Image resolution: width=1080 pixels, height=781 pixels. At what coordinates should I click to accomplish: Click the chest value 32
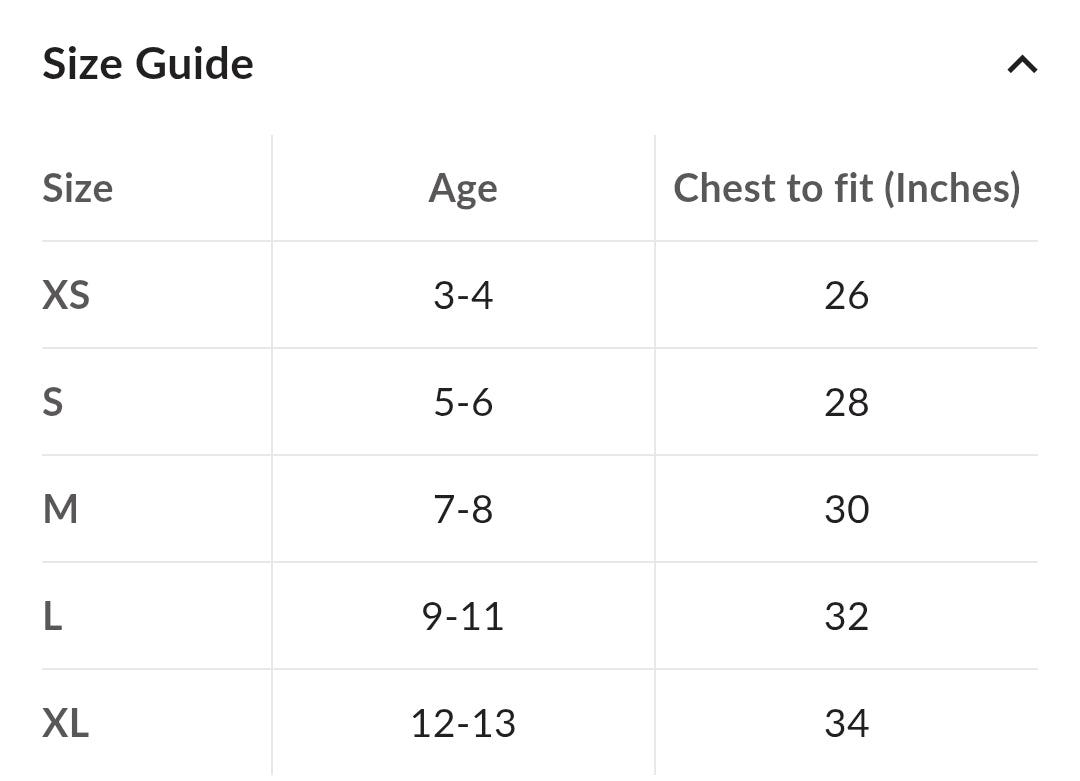(x=847, y=616)
